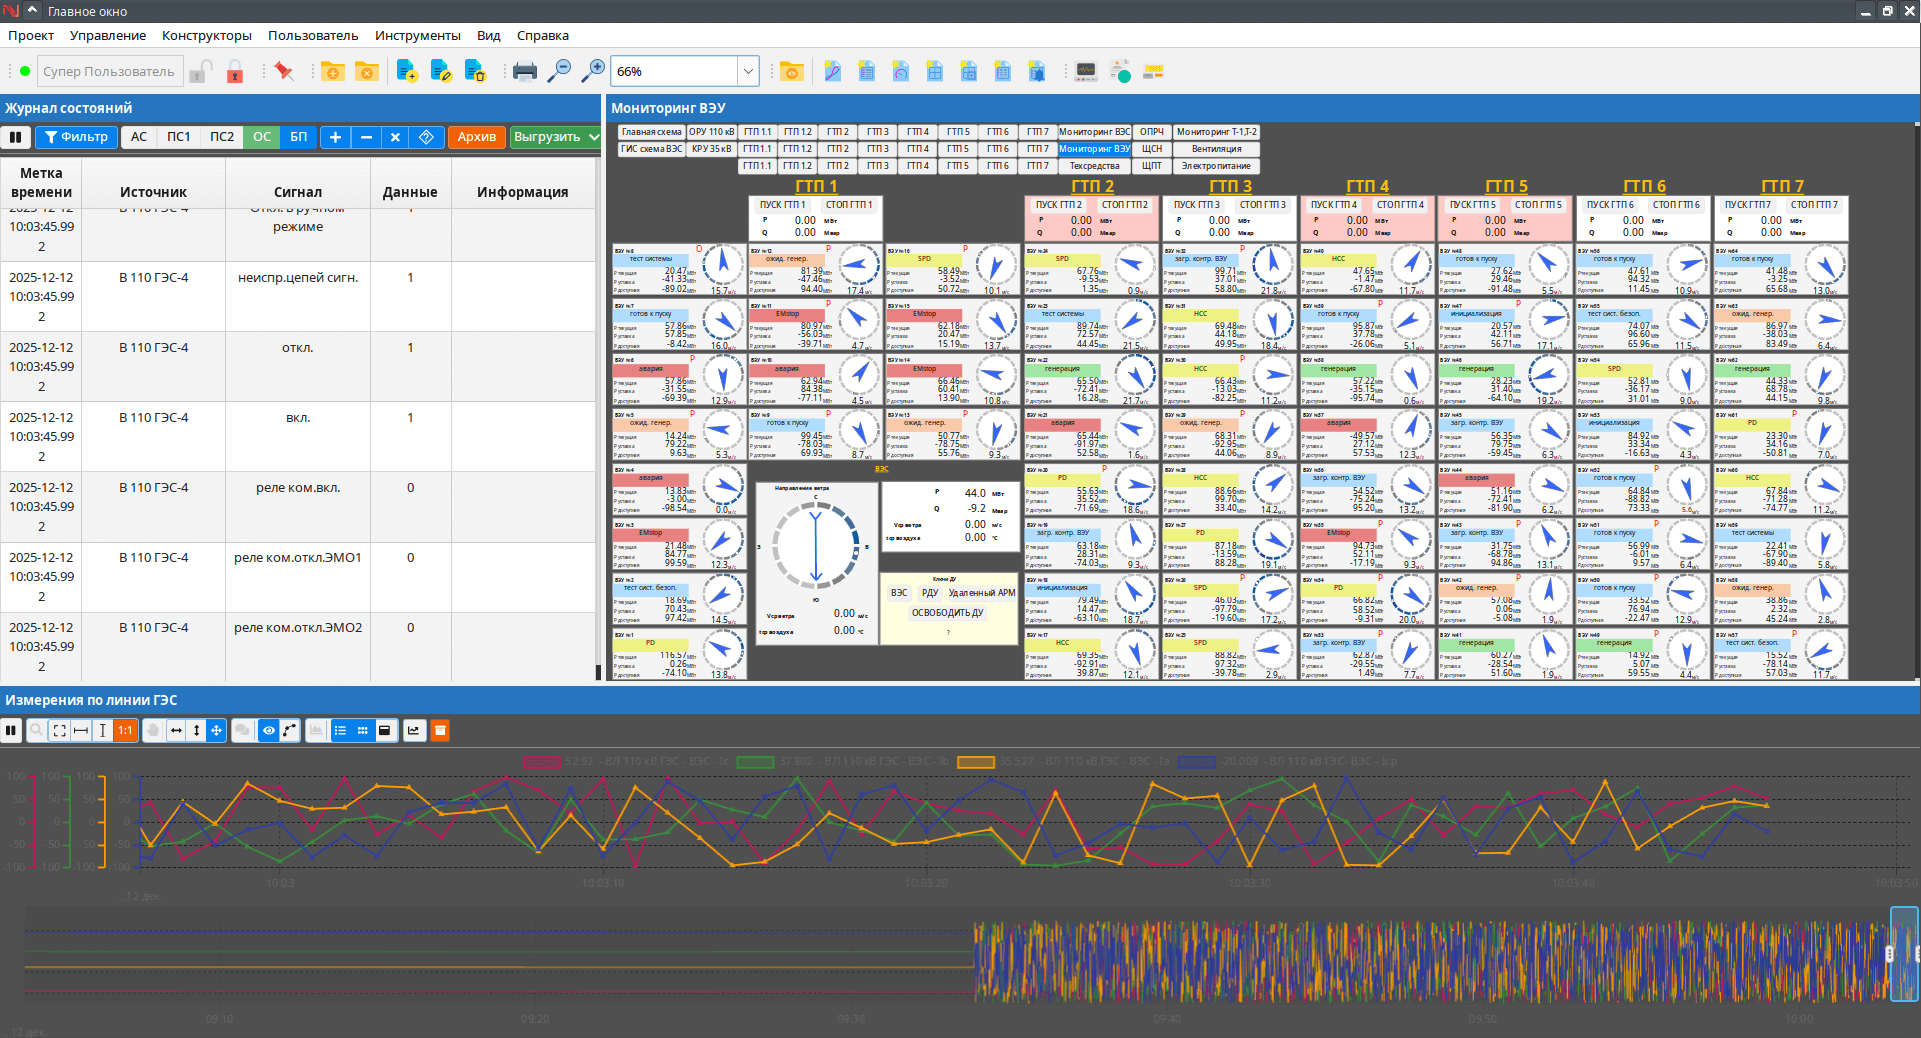Open the Фильтр options in the journal
Screen dimensions: 1921x1038
click(x=76, y=137)
